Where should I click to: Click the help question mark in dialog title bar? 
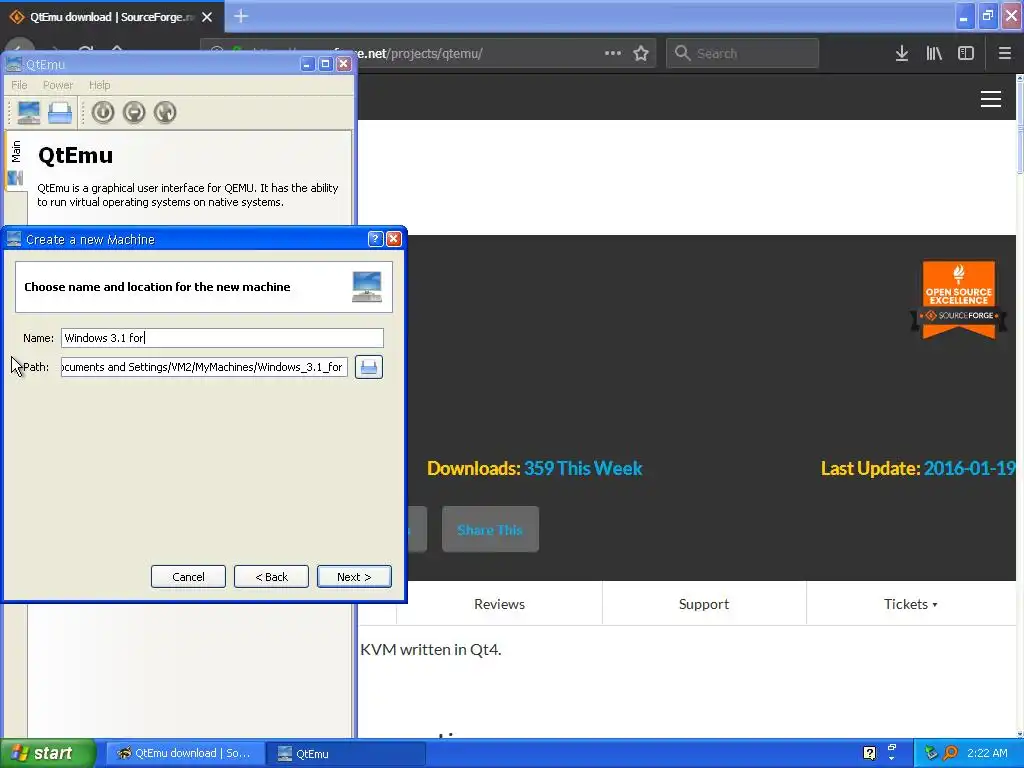[x=375, y=239]
